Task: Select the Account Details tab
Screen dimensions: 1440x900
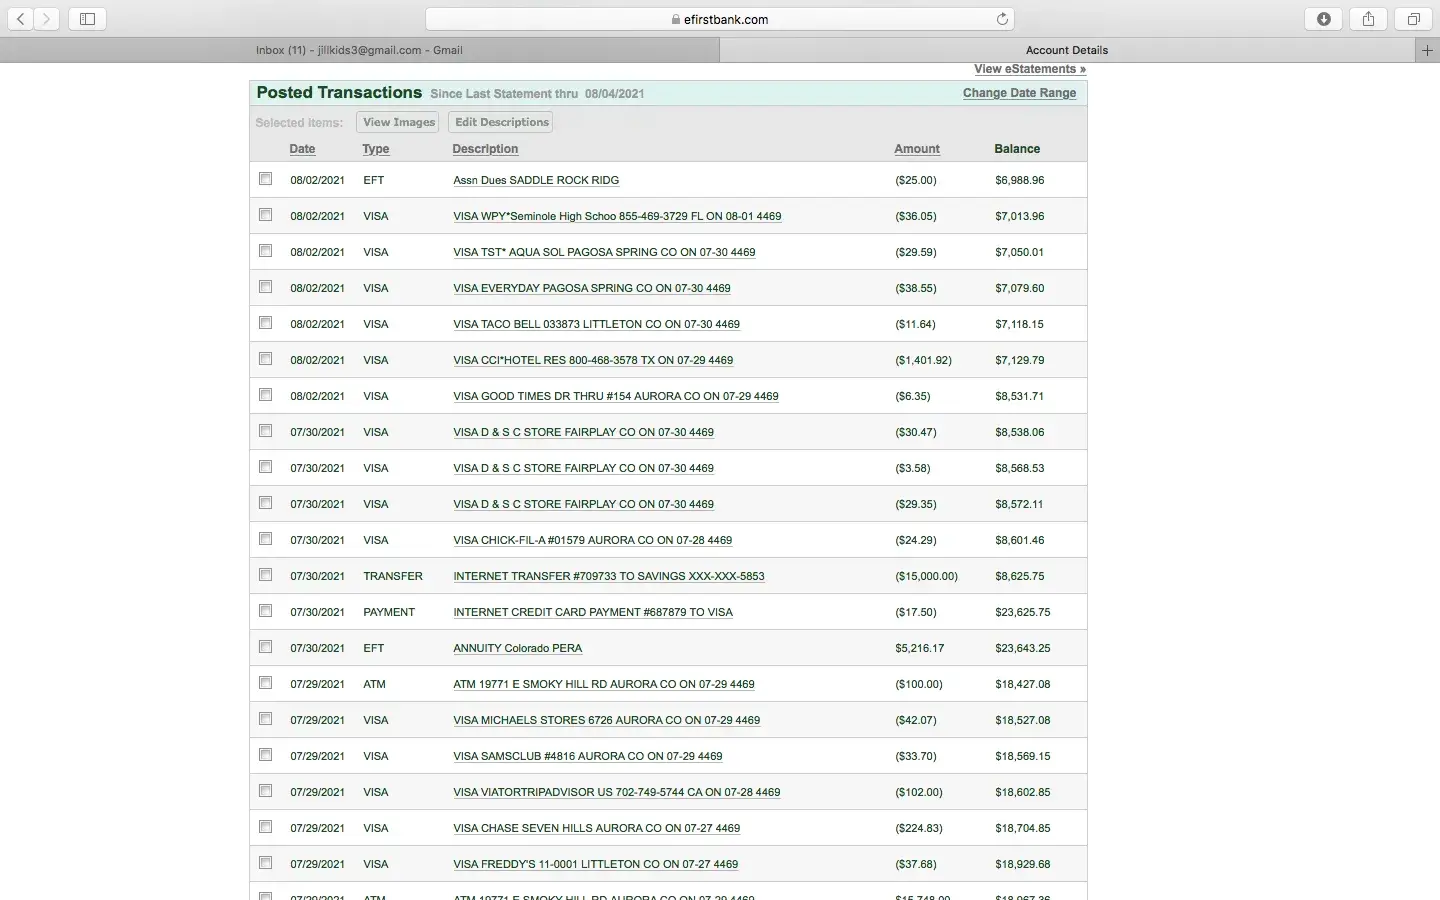Action: click(x=1066, y=50)
